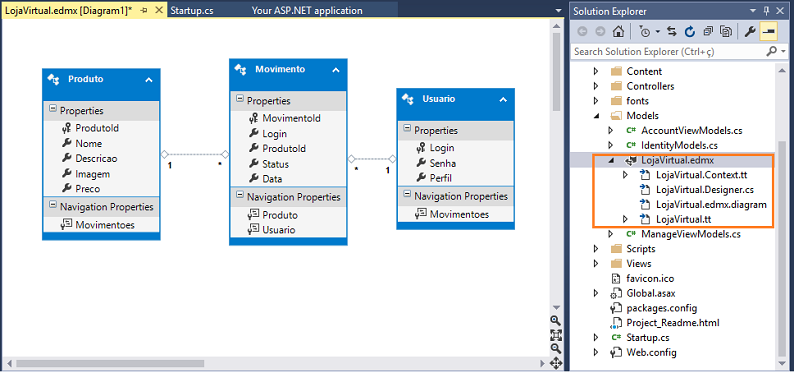Click the Refresh icon in Solution Explorer toolbar
The width and height of the screenshot is (794, 373).
[x=690, y=32]
